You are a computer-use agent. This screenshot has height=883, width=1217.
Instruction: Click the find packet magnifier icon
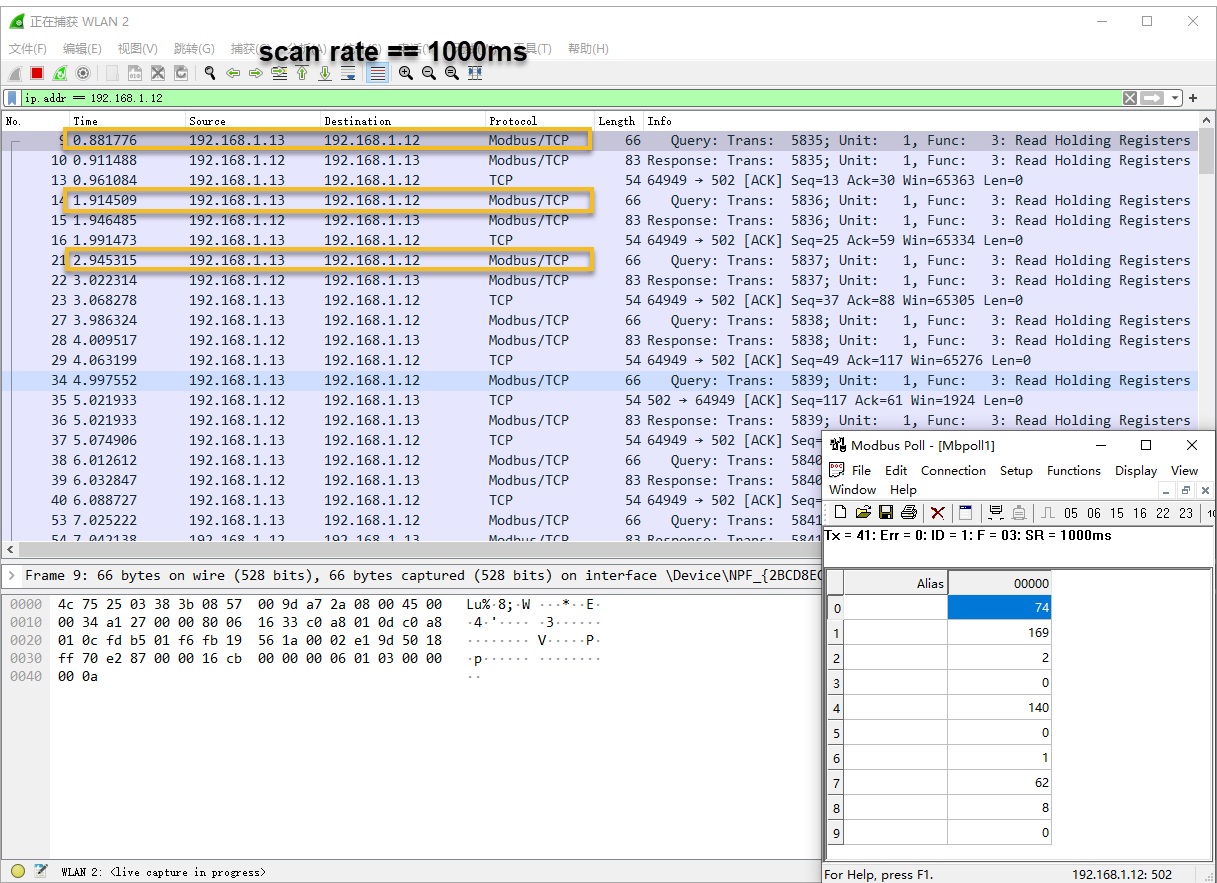pos(210,73)
